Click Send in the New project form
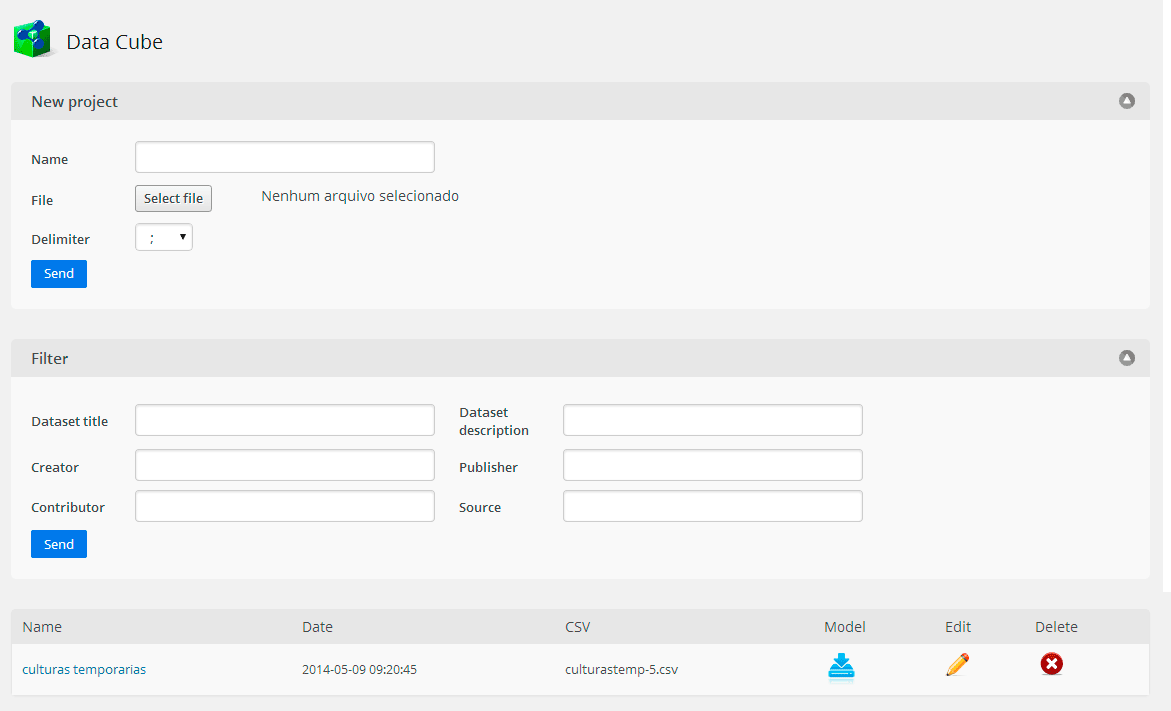The width and height of the screenshot is (1171, 711). (59, 273)
